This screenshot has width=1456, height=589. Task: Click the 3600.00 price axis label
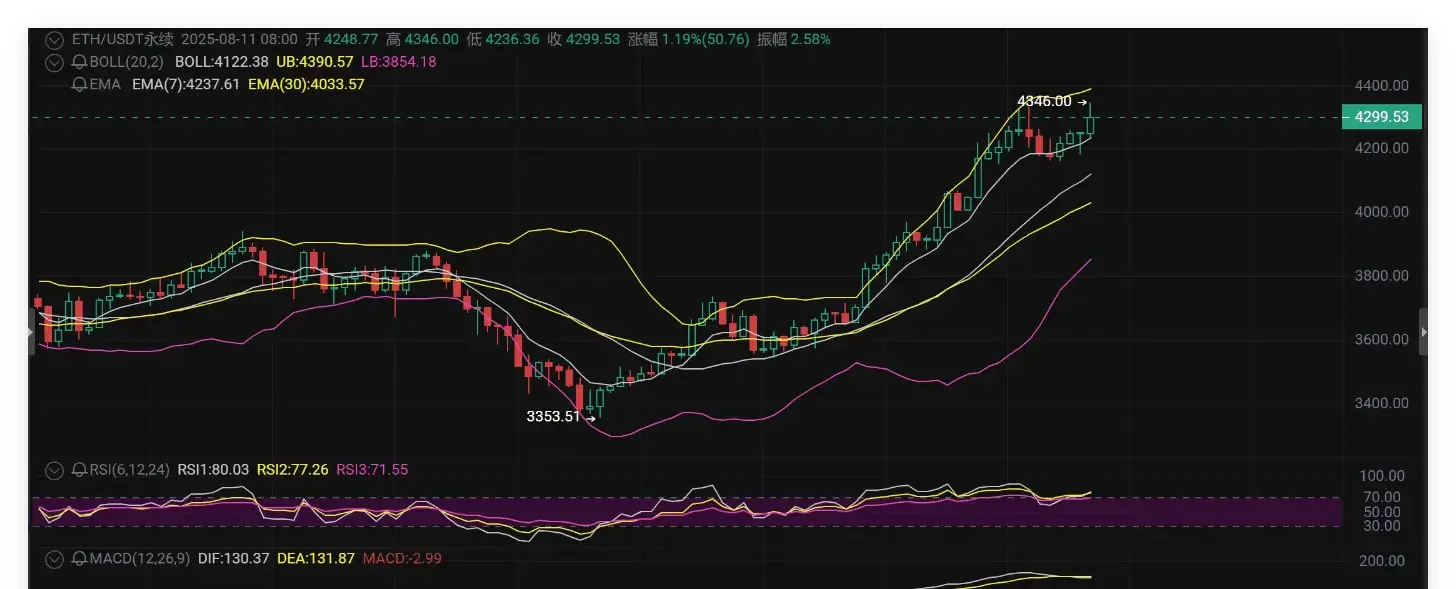(1381, 340)
